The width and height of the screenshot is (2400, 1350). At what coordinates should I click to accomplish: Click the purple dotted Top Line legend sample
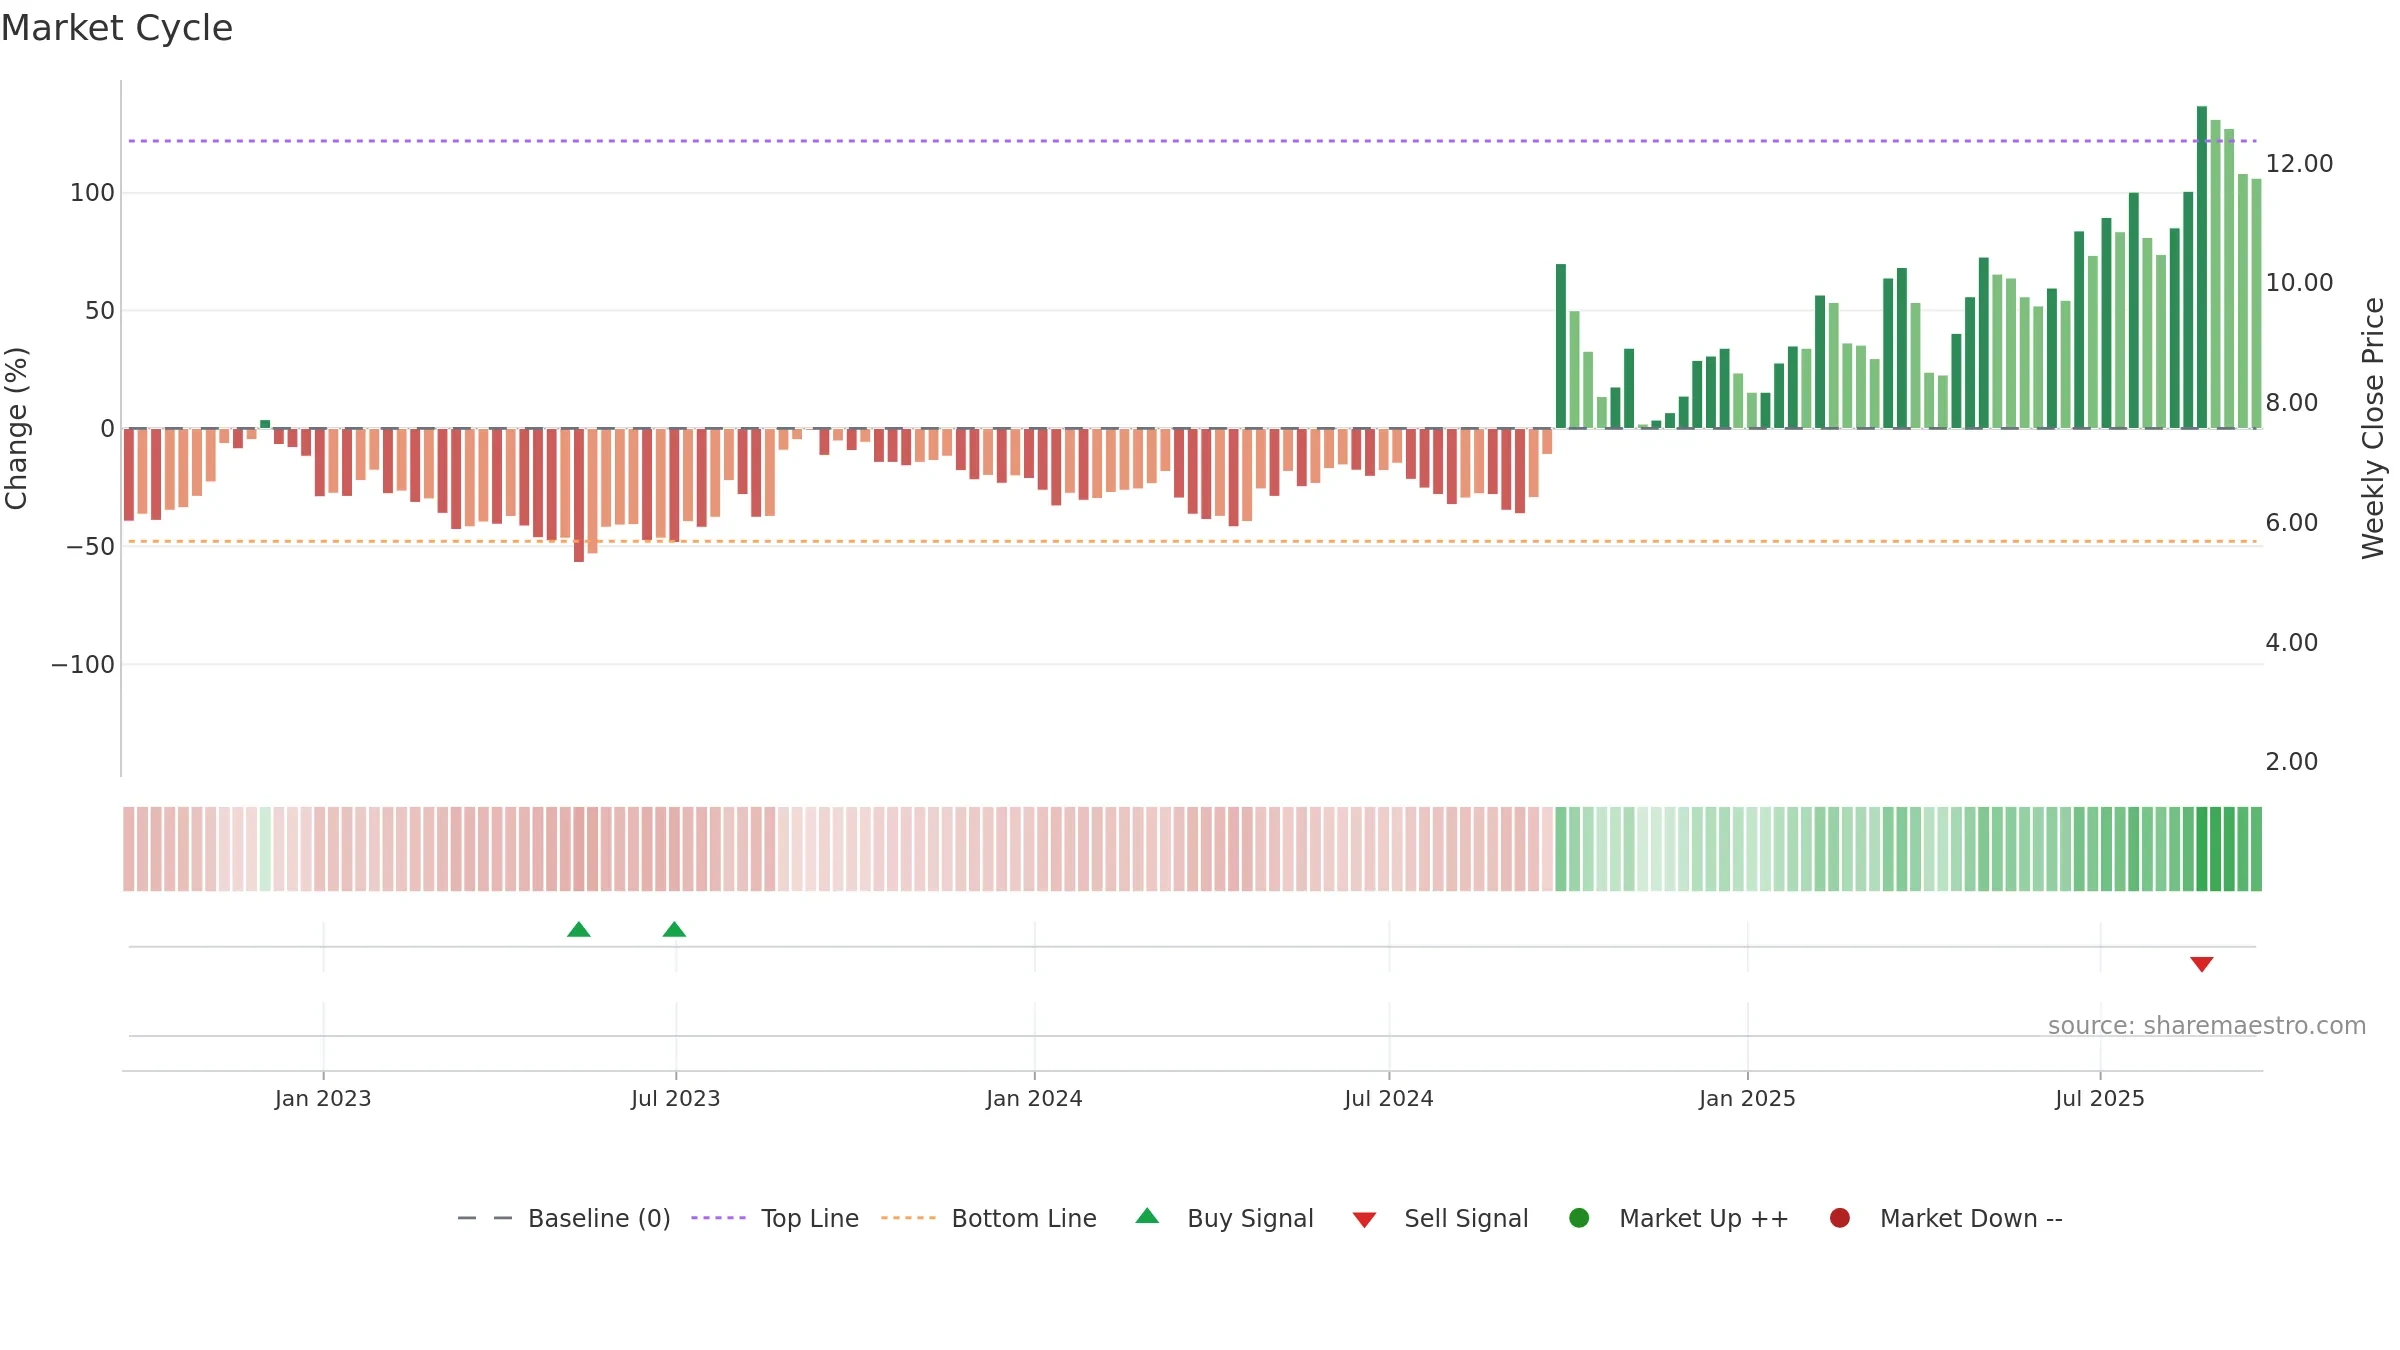coord(718,1218)
